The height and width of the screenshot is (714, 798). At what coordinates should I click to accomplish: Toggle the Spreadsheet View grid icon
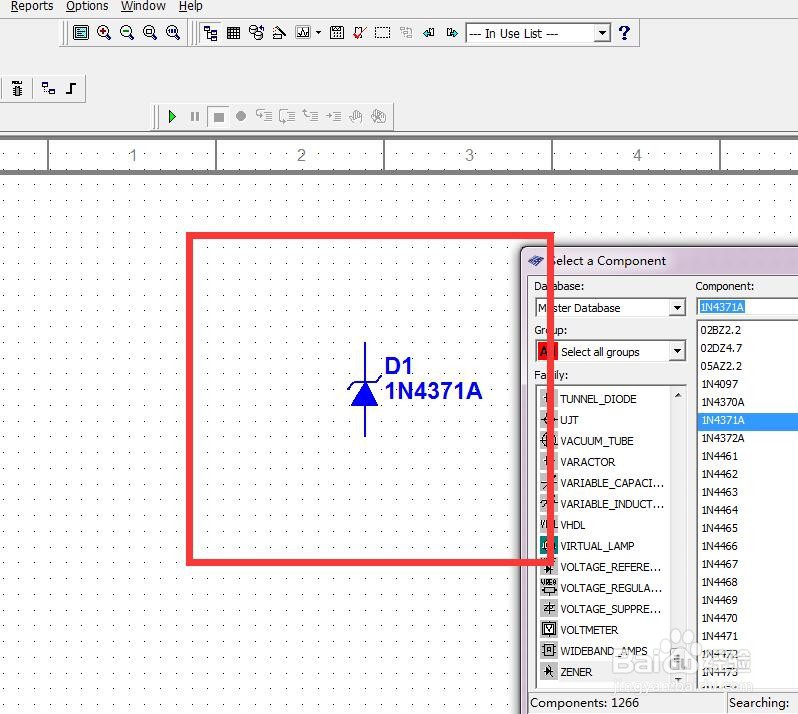pyautogui.click(x=234, y=33)
